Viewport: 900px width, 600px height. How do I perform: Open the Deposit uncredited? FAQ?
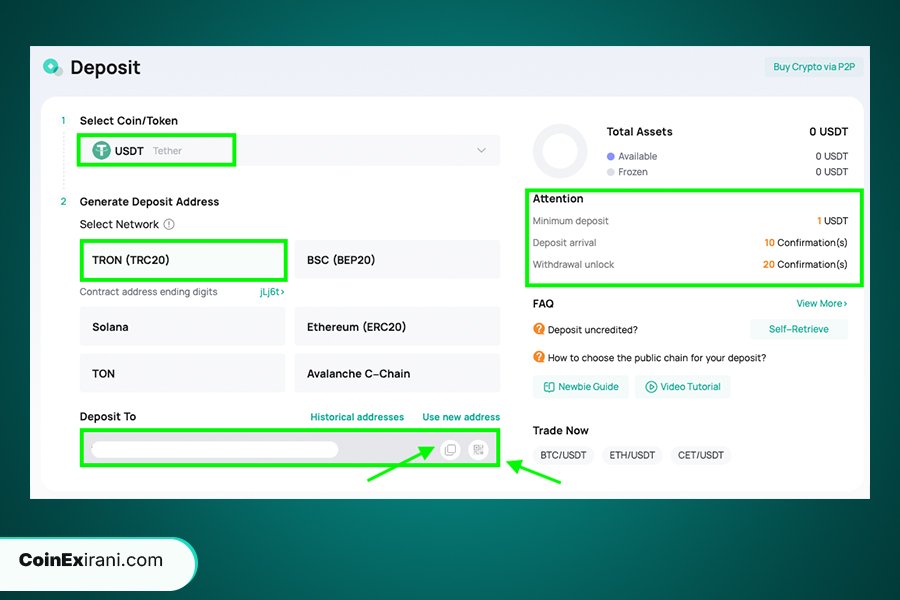tap(592, 330)
